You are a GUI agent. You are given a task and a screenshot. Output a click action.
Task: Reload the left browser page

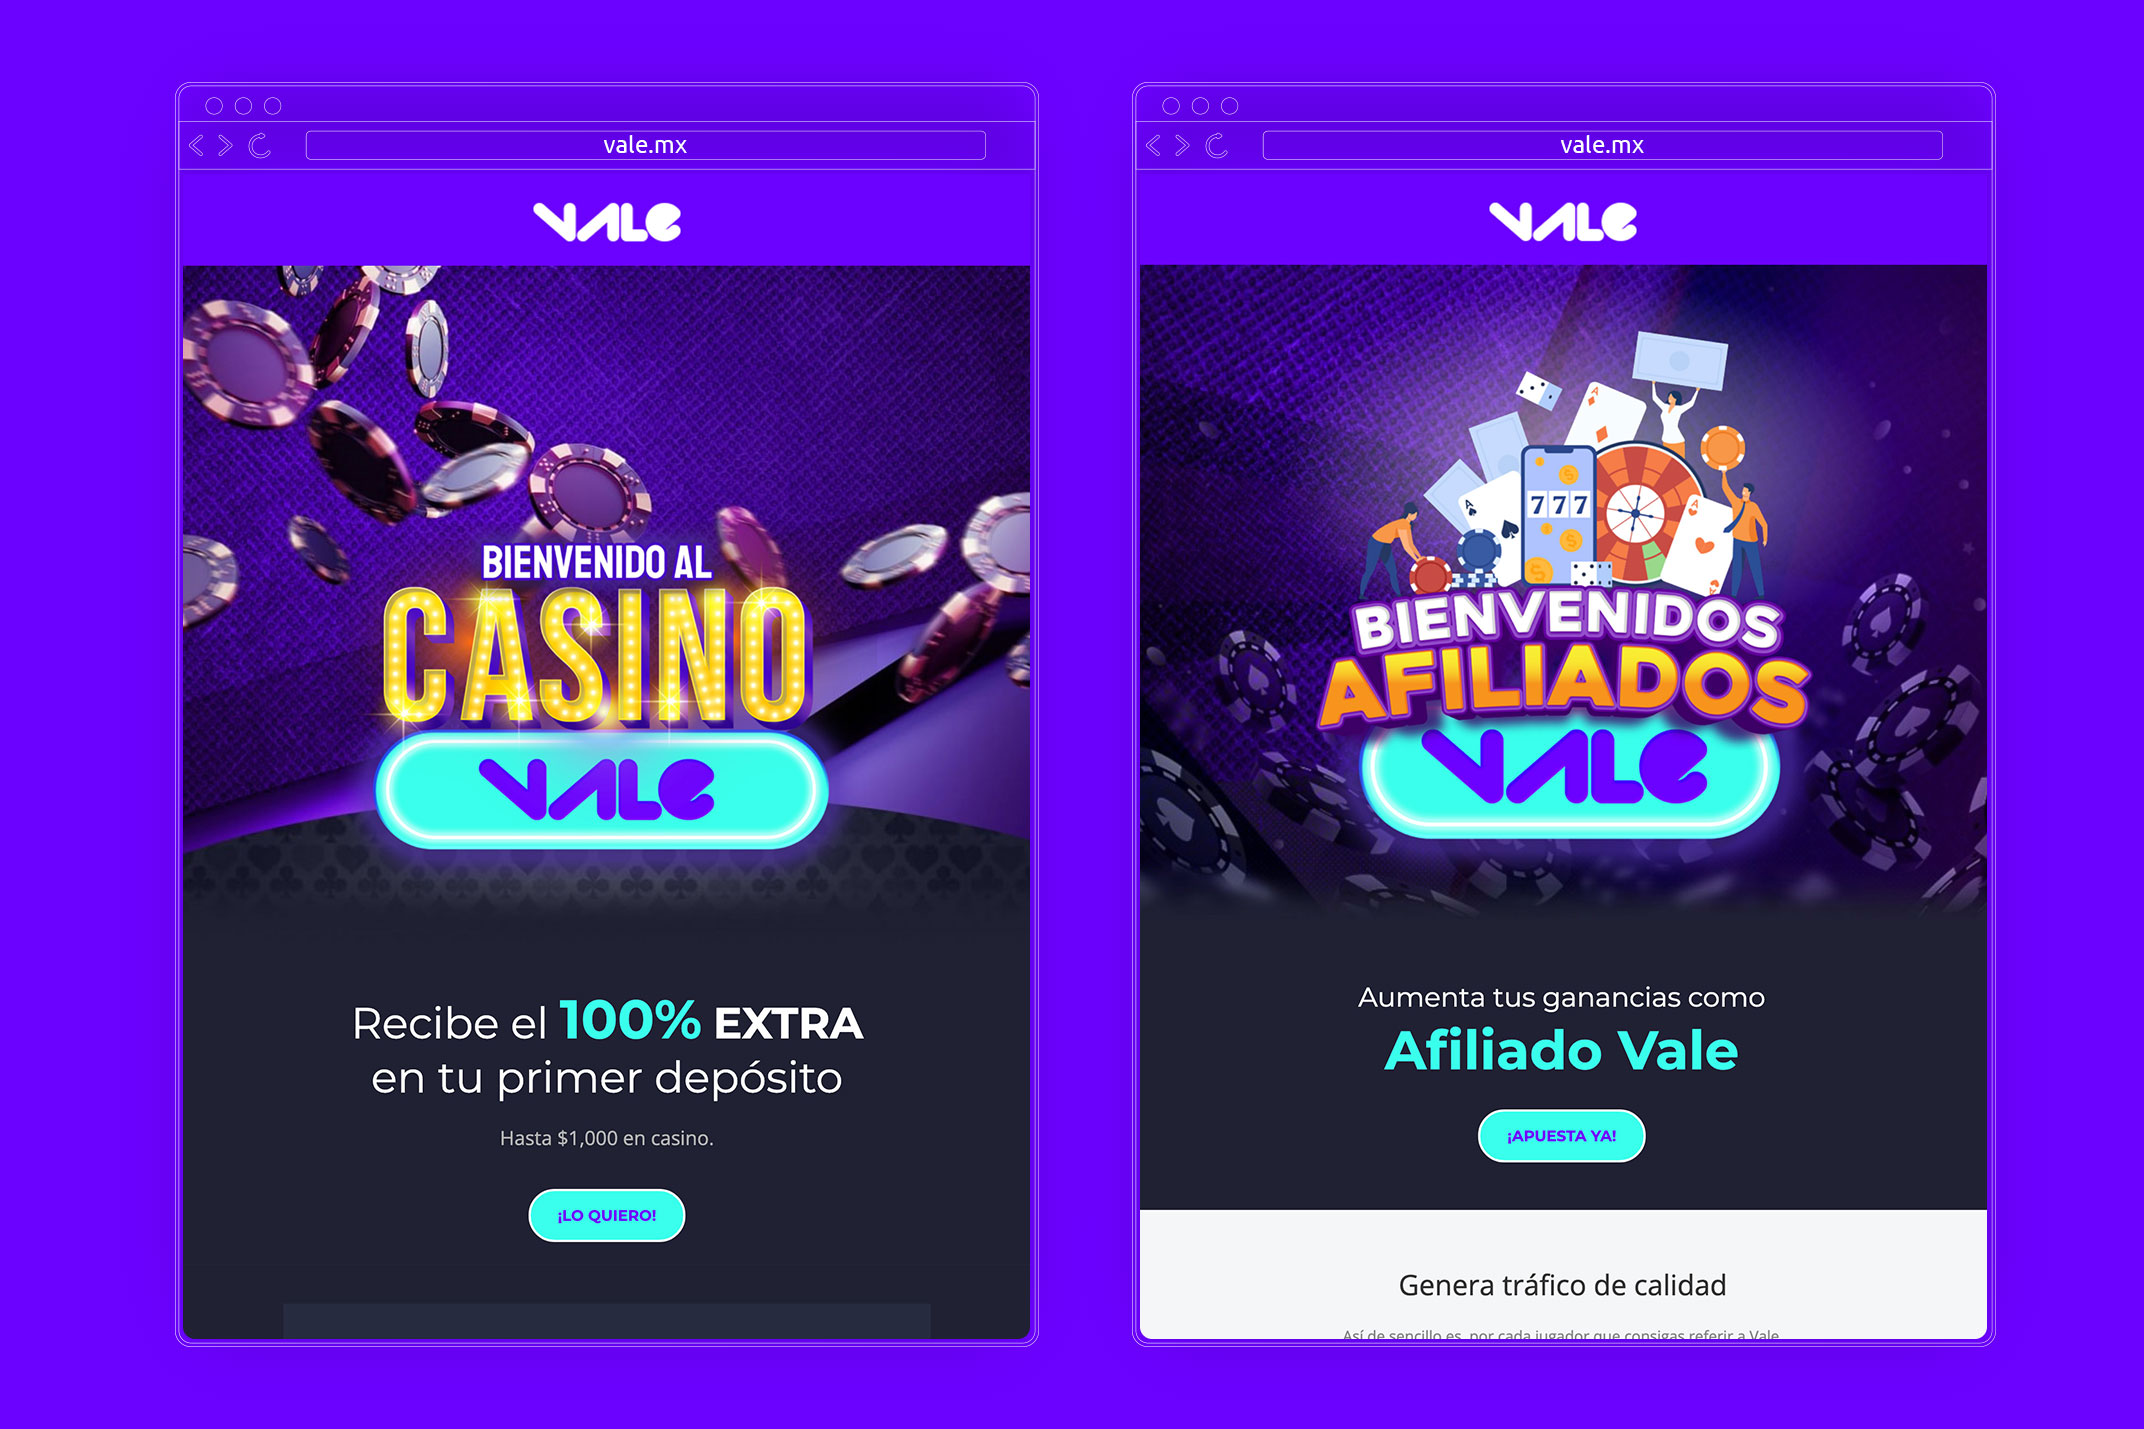pos(260,146)
